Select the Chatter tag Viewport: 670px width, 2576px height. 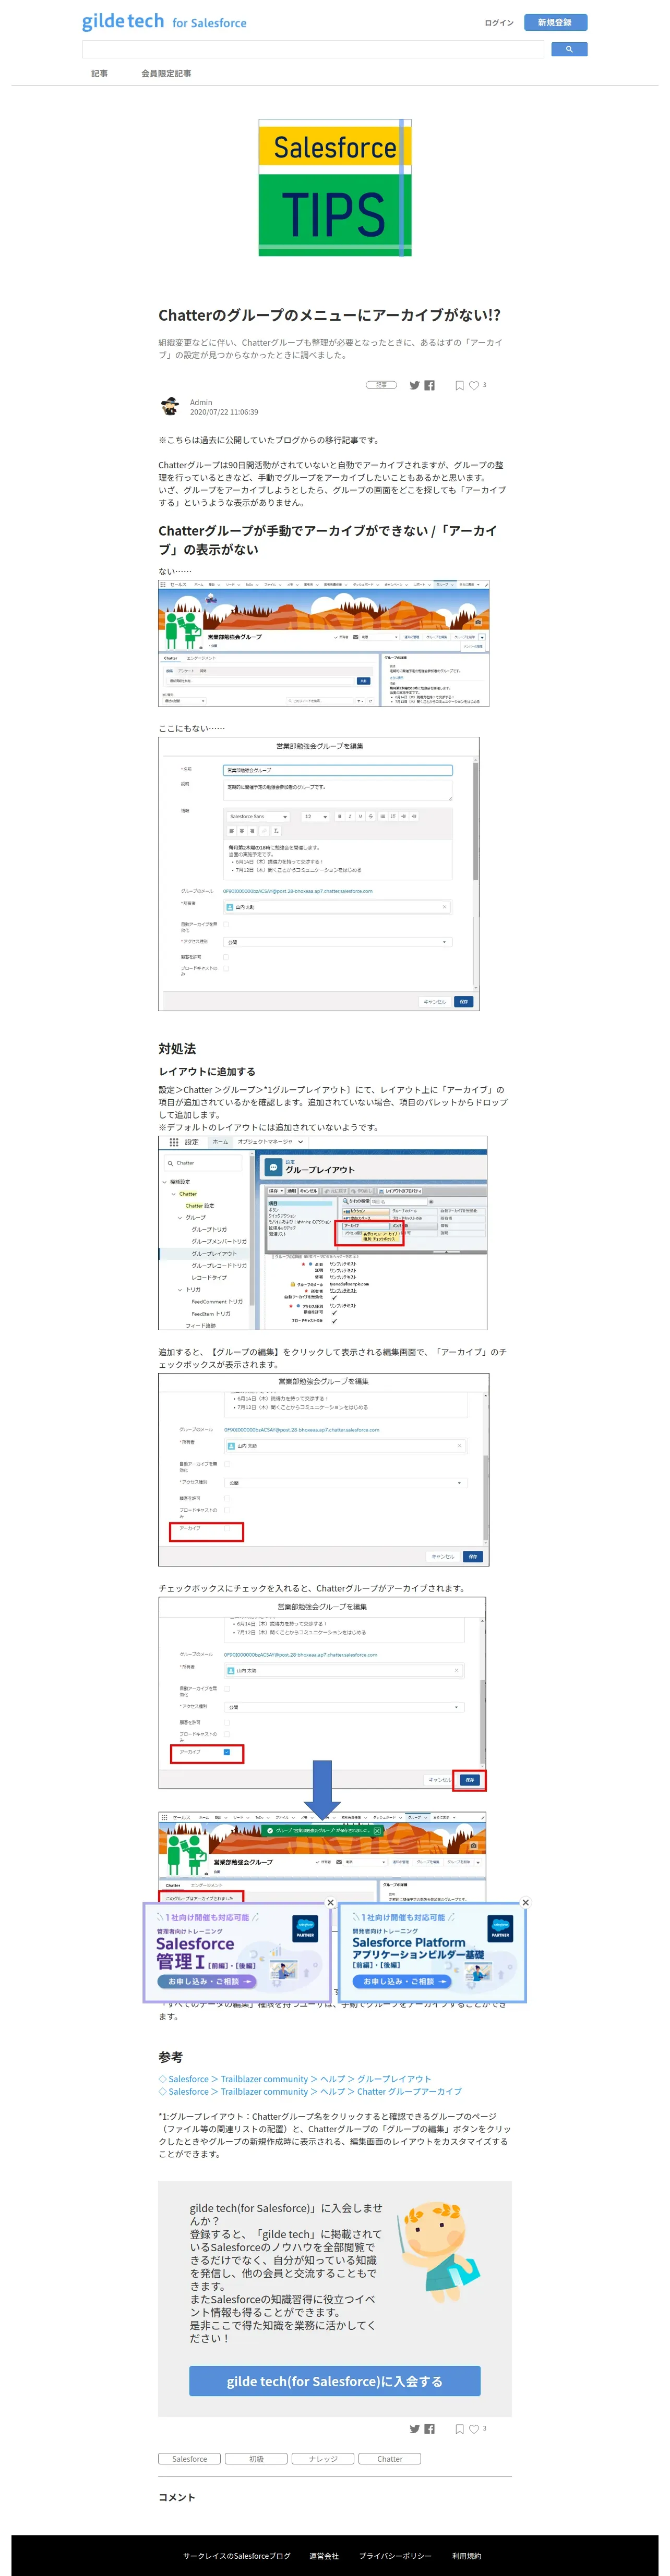coord(390,2459)
